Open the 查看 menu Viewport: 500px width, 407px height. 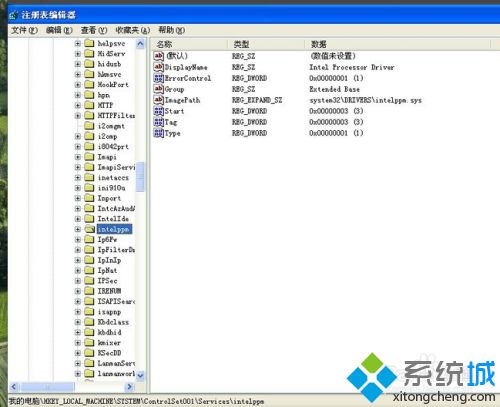(94, 30)
